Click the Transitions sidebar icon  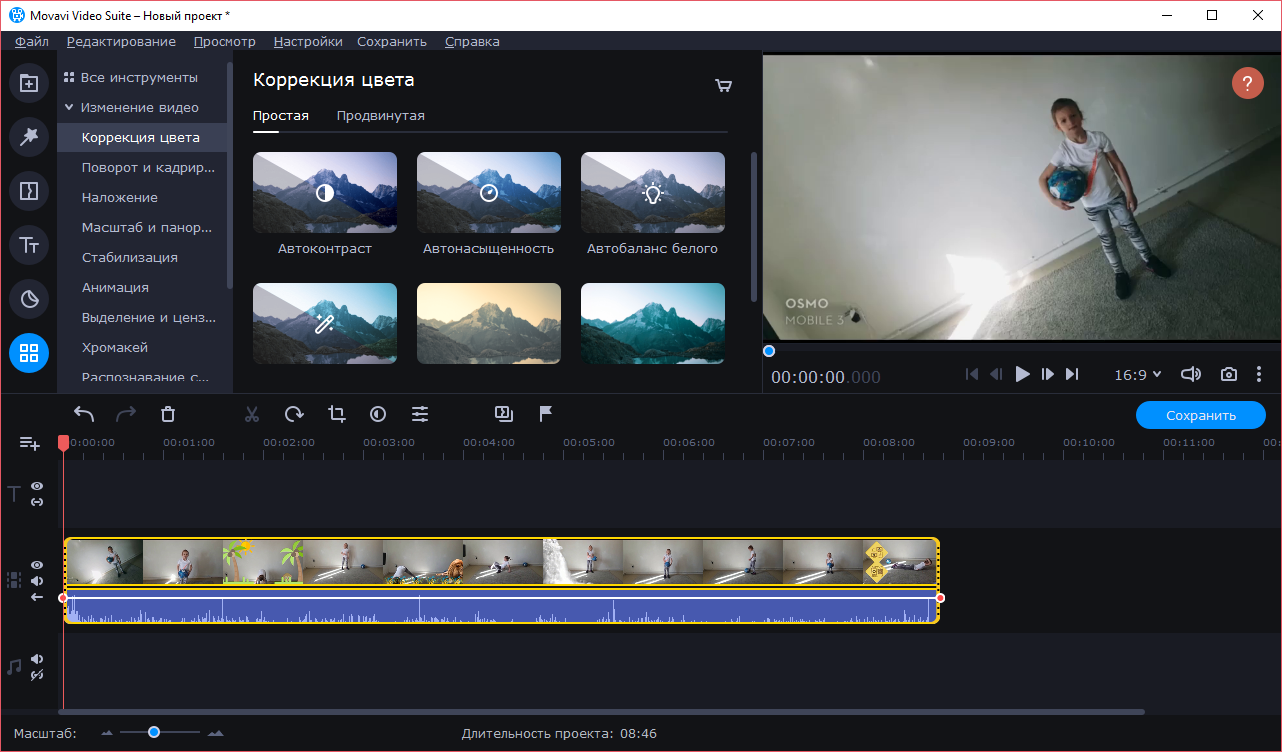[29, 191]
